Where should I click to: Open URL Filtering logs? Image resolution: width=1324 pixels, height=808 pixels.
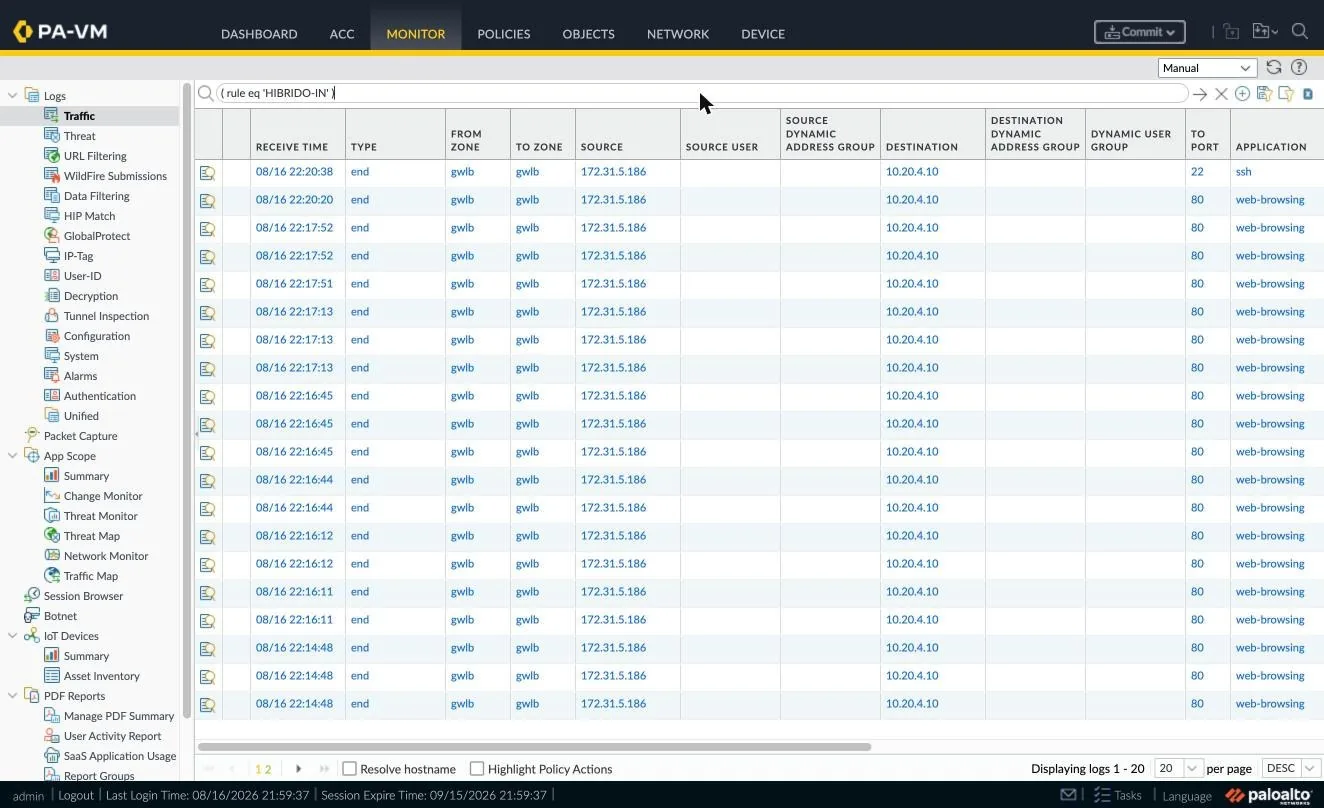95,156
